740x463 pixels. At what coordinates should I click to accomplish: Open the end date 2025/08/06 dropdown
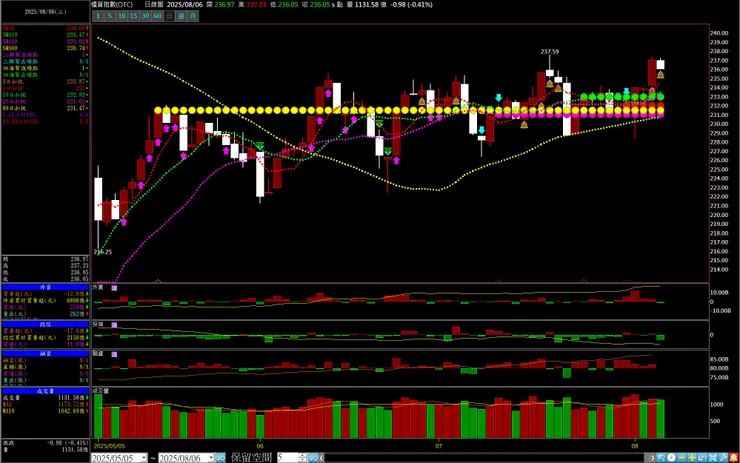click(211, 458)
